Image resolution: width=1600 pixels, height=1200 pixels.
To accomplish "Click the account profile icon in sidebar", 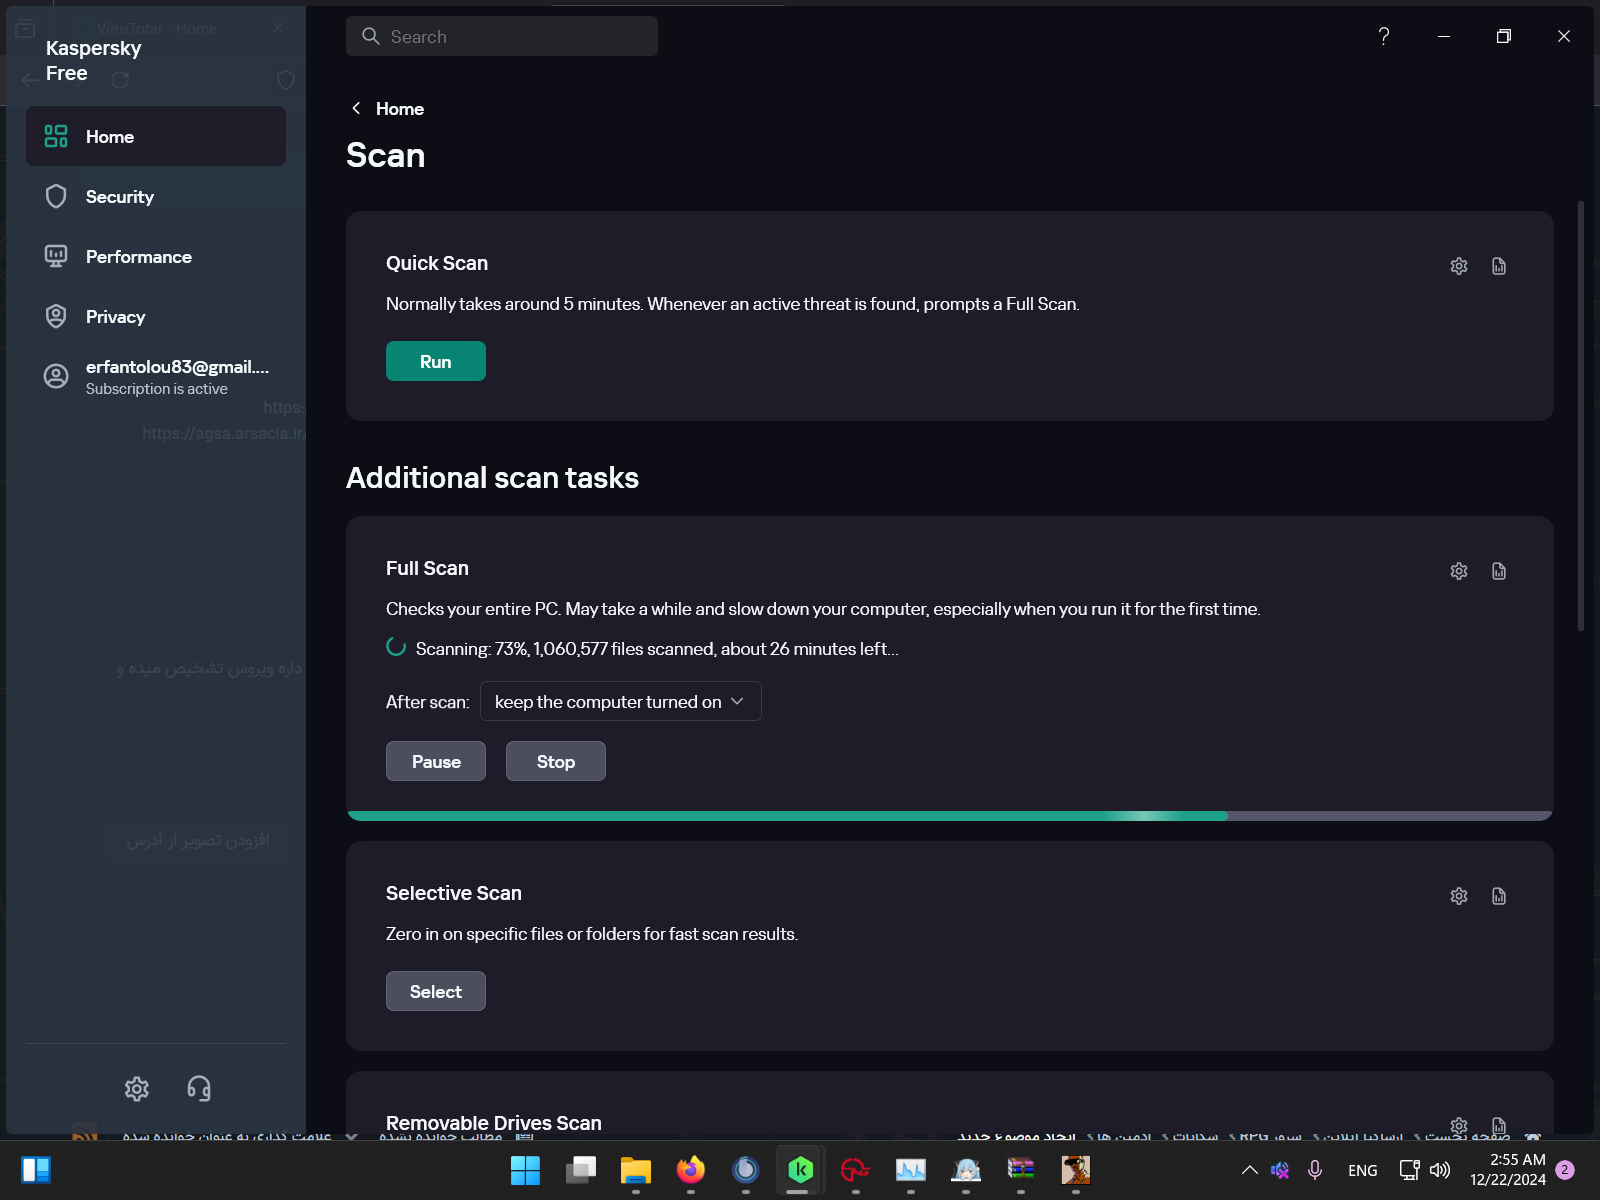I will point(56,377).
